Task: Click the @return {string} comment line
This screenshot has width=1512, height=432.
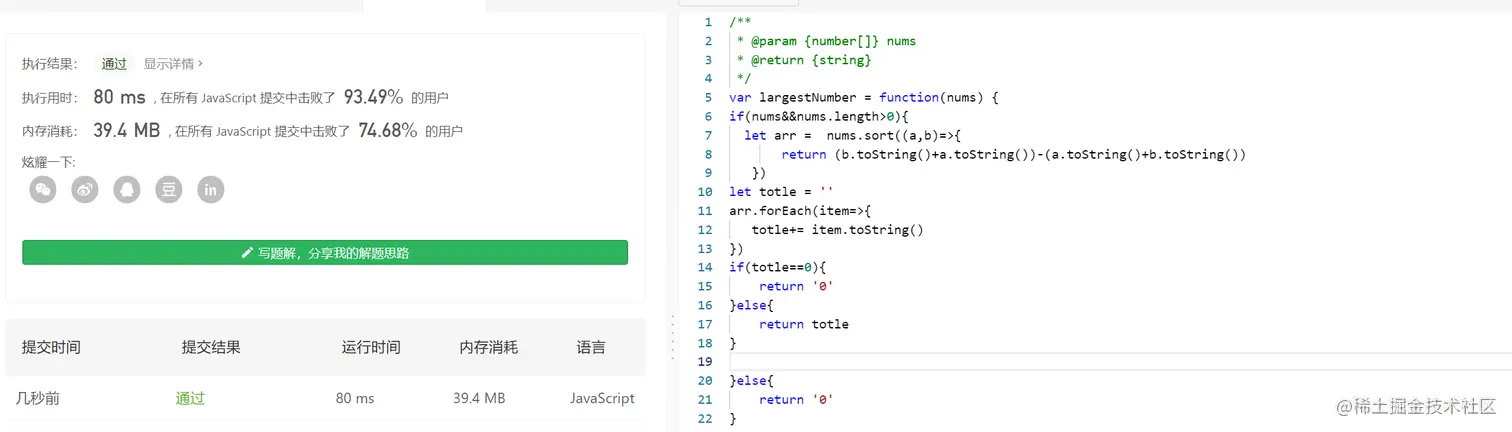Action: [x=804, y=60]
